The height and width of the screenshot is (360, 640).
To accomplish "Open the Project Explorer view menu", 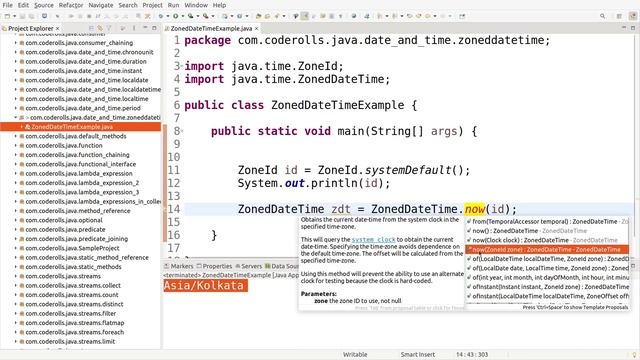I will click(134, 28).
